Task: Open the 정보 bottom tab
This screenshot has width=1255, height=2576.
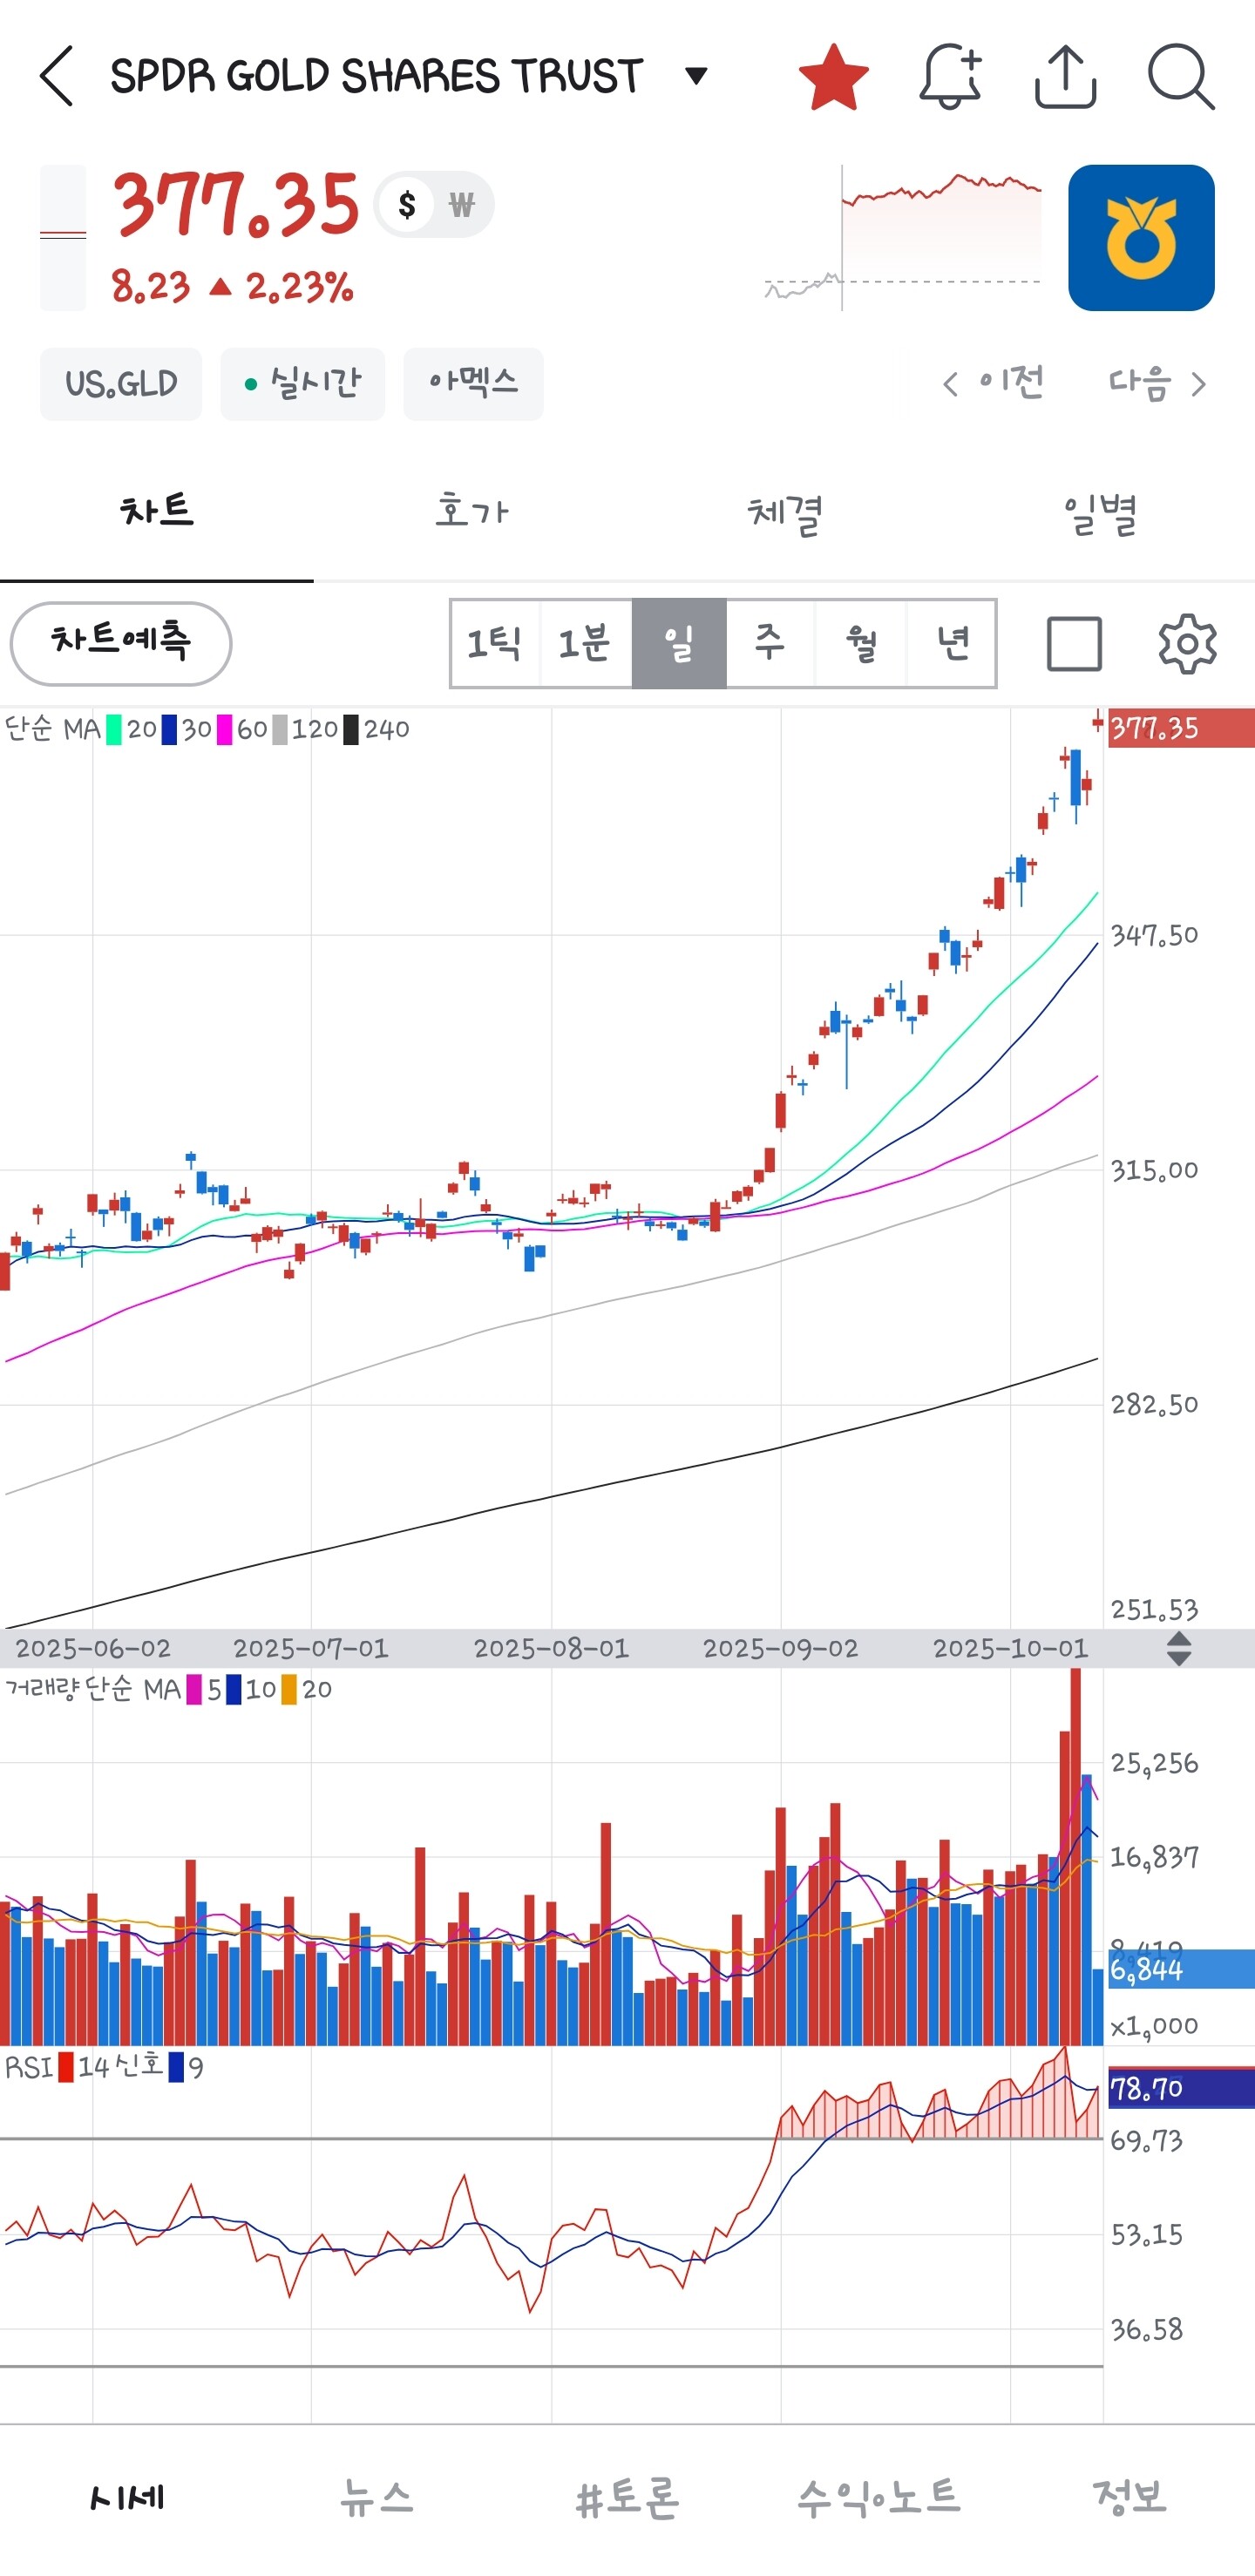Action: [1129, 2498]
